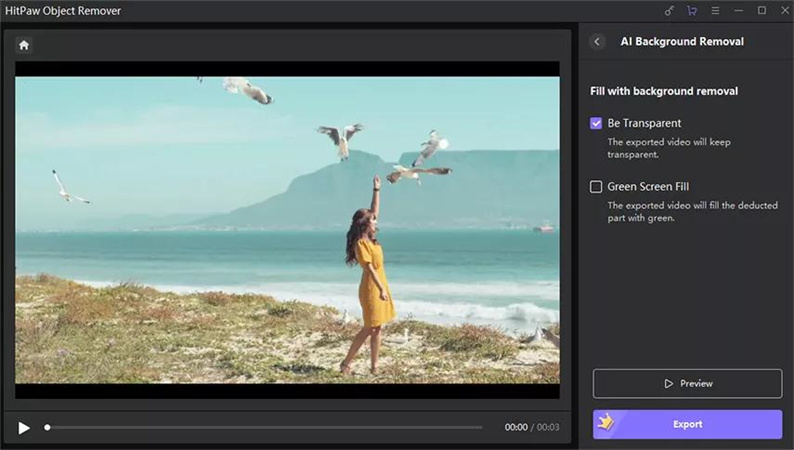Image resolution: width=794 pixels, height=450 pixels.
Task: Click the Preview button
Action: click(687, 384)
